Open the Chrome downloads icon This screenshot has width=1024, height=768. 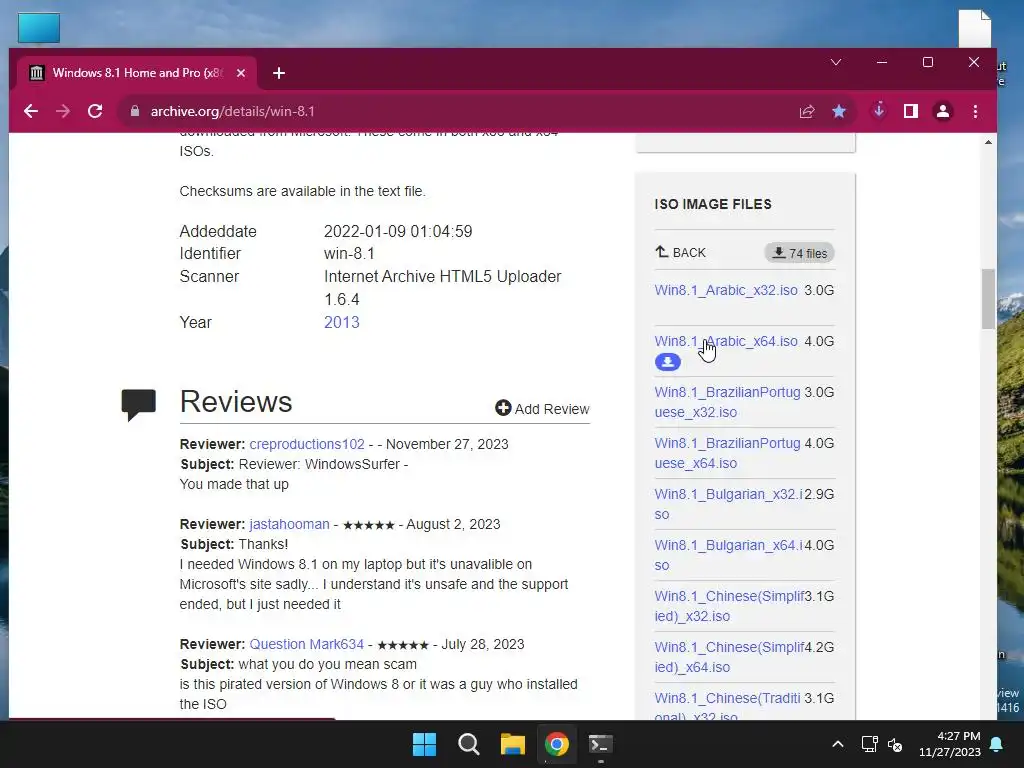[x=879, y=110]
